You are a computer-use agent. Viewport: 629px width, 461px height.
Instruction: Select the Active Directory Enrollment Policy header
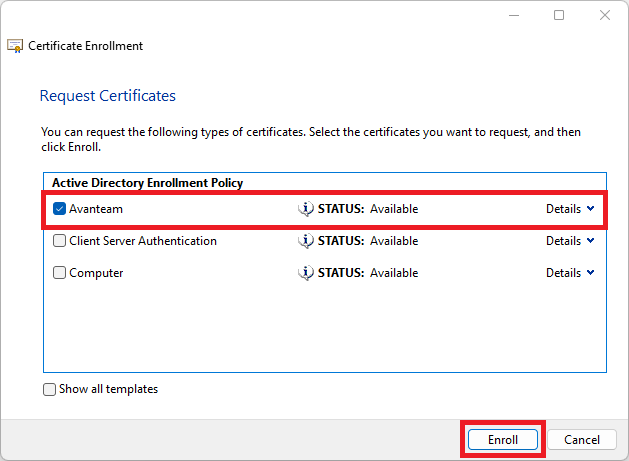147,183
